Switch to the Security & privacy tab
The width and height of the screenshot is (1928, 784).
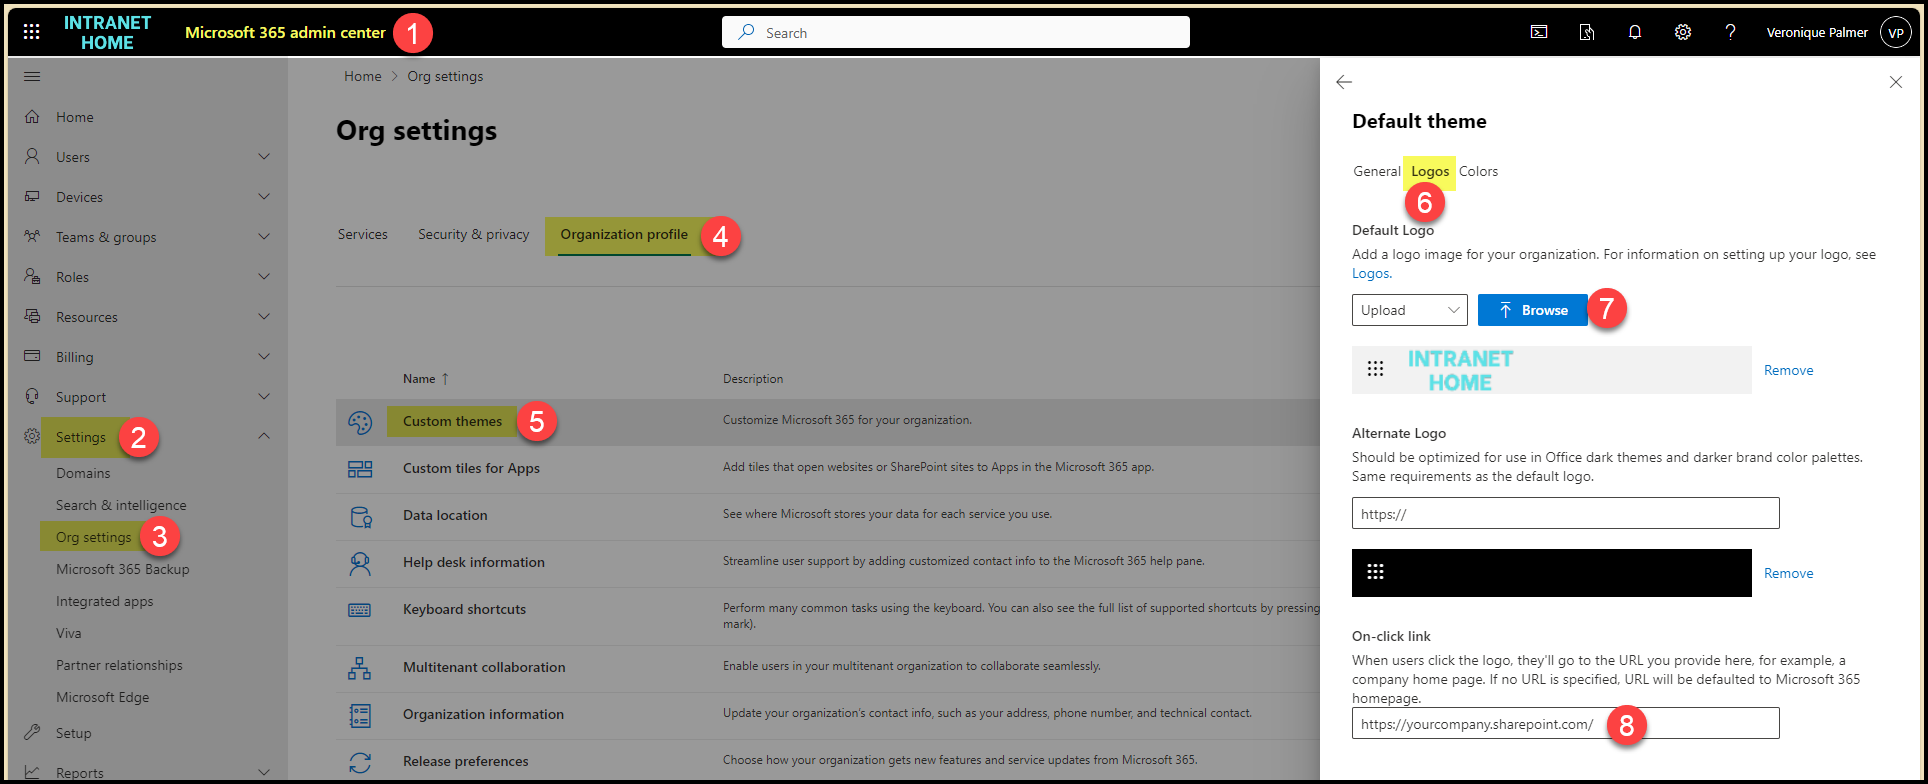pyautogui.click(x=473, y=234)
